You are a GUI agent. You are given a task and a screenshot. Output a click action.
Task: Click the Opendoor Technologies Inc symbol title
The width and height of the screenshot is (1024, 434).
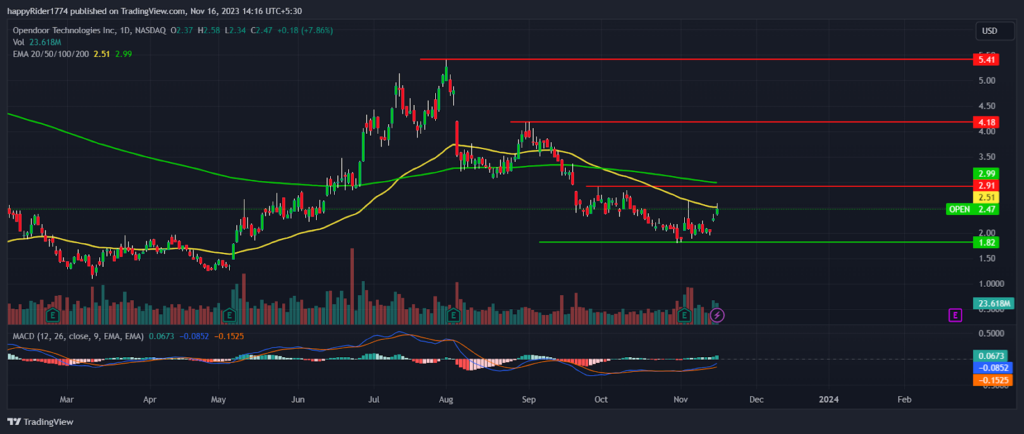63,31
